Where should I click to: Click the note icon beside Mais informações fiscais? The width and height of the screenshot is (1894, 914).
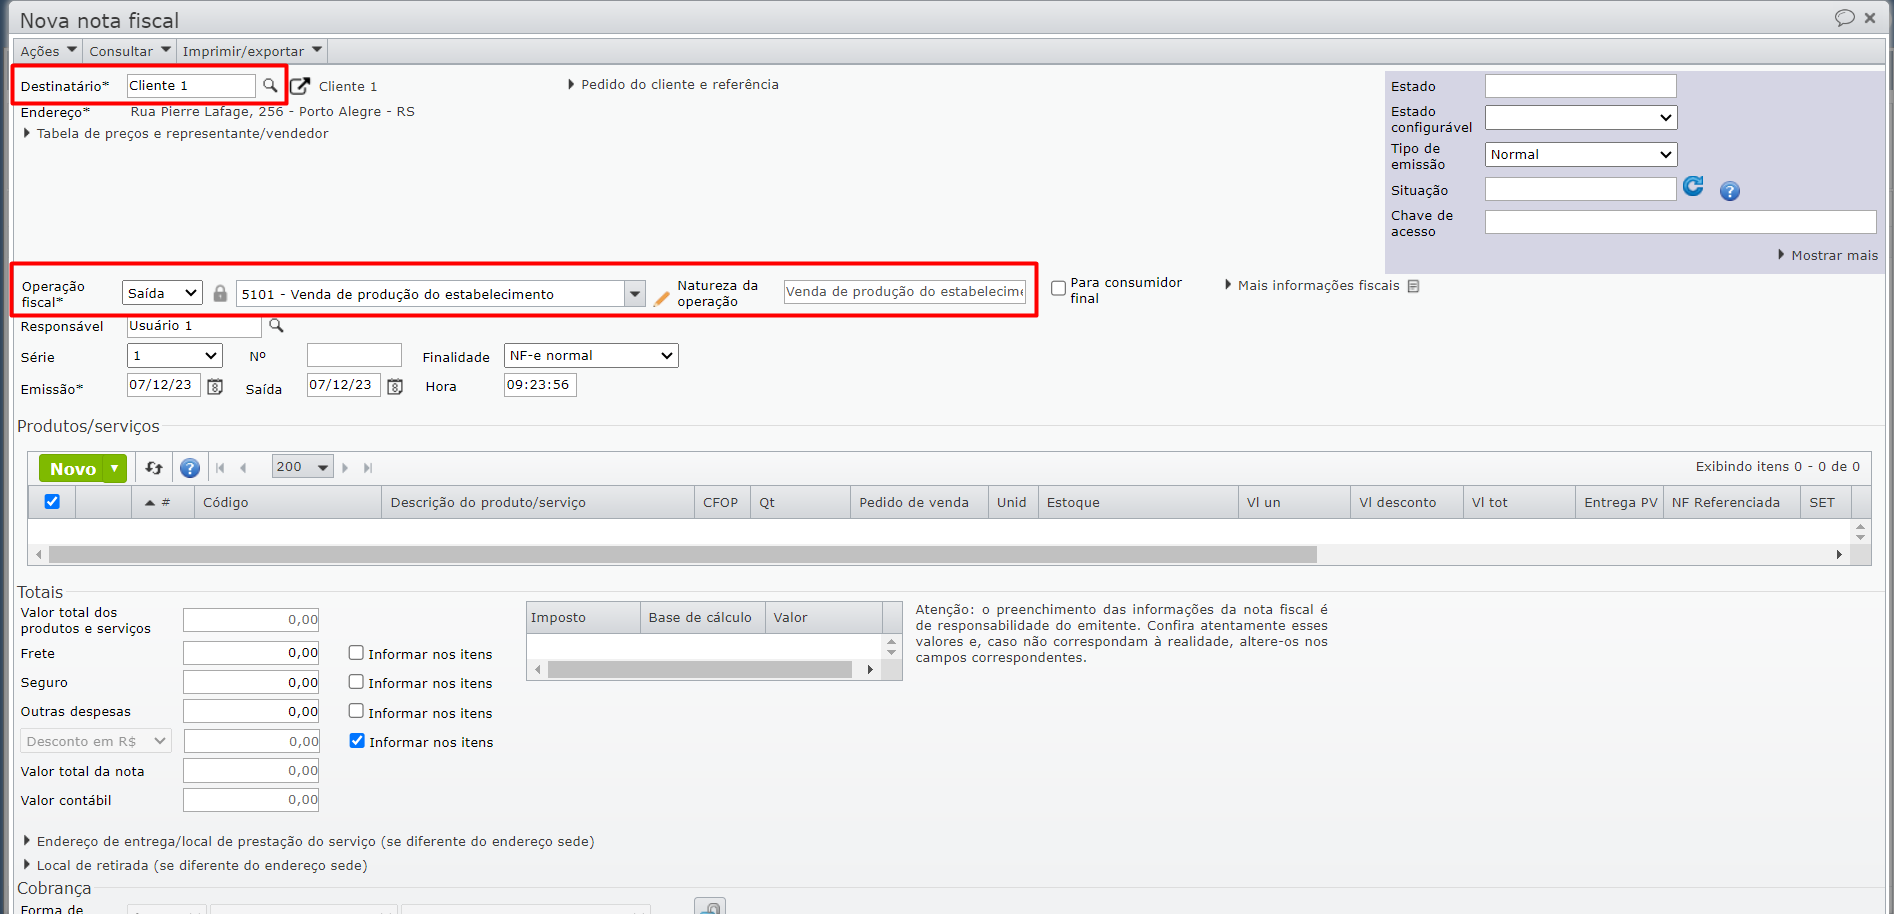click(x=1413, y=286)
